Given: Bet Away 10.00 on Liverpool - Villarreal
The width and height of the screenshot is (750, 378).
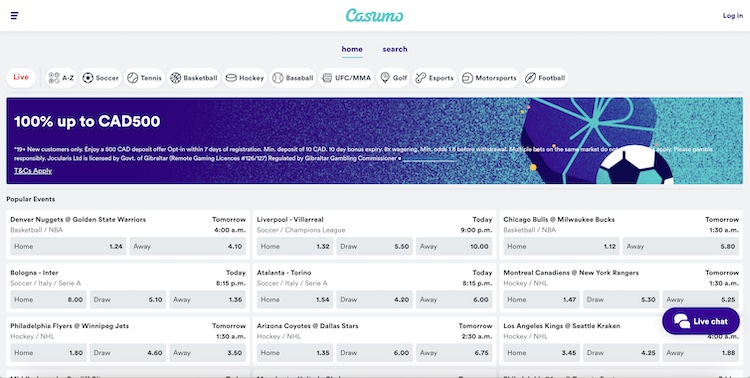Looking at the screenshot, I should (x=454, y=246).
